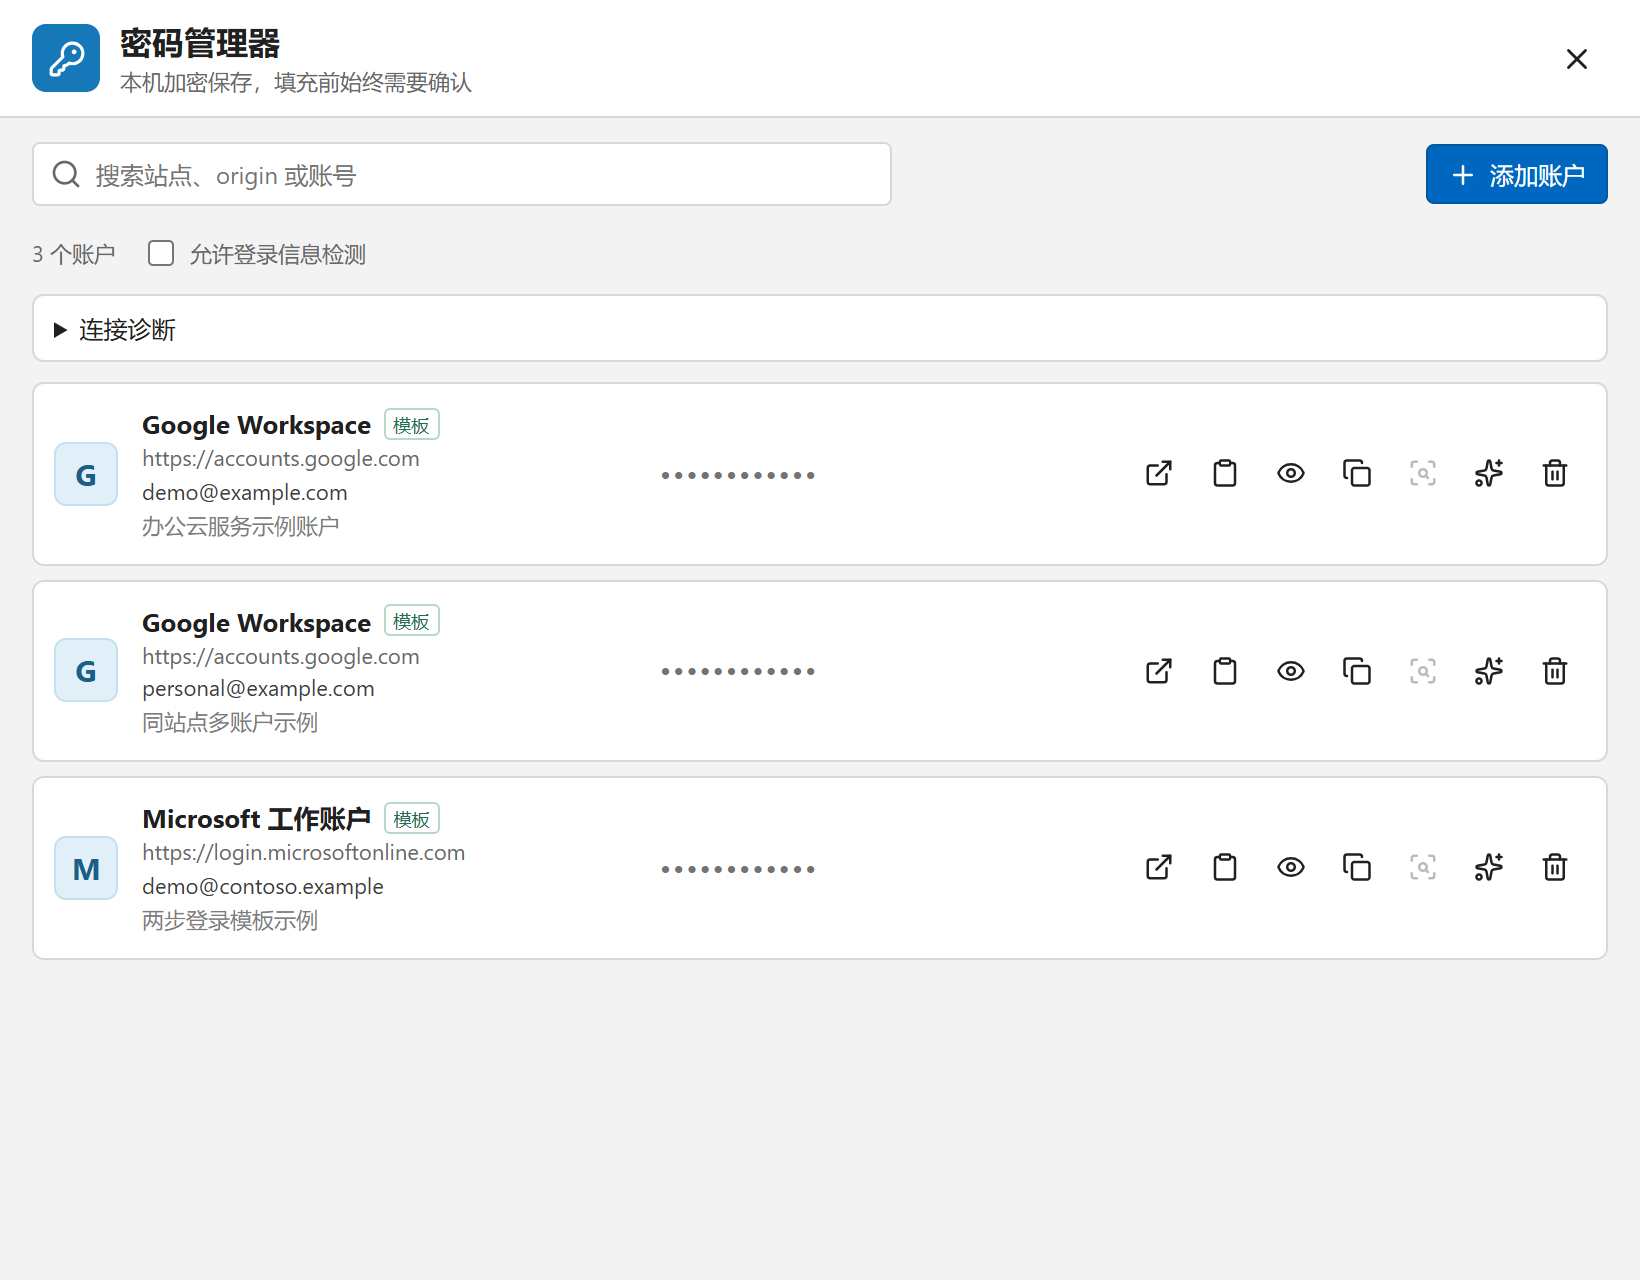Screen dimensions: 1640x1280
Task: Click scan-search icon for demo@example.com account
Action: click(1423, 474)
